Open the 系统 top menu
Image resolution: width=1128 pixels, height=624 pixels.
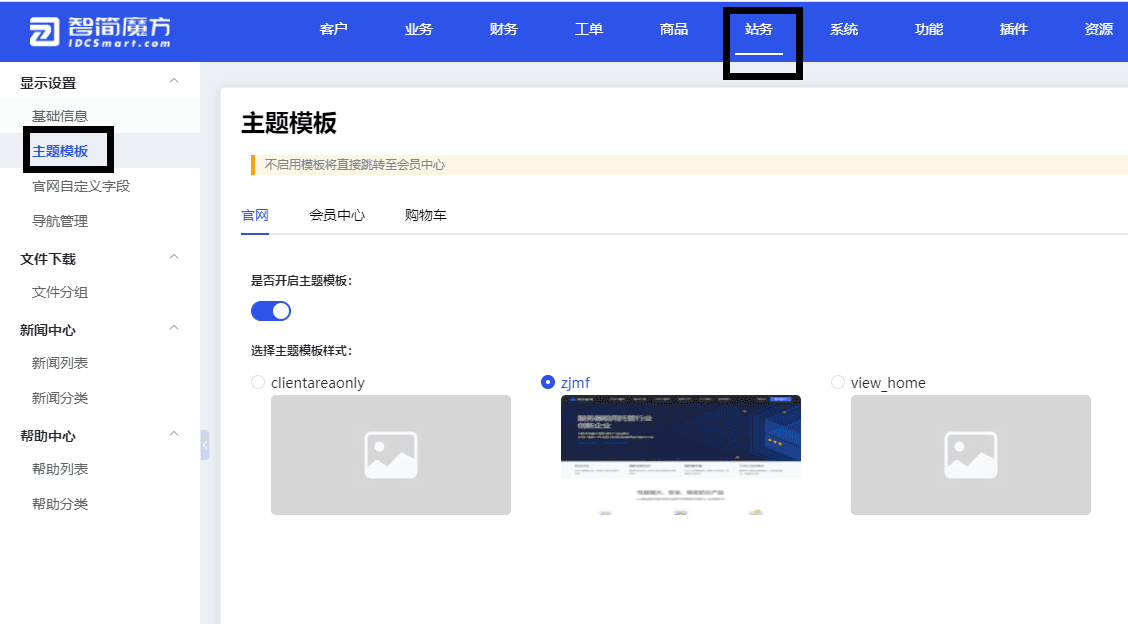[844, 30]
